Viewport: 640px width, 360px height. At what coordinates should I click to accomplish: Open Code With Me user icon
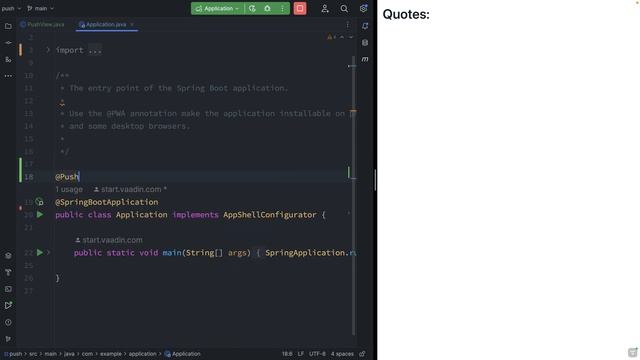tap(325, 9)
